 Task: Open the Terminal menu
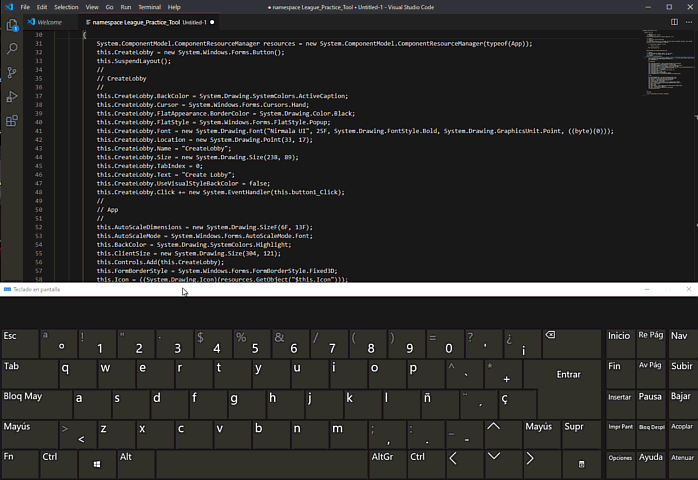tap(149, 6)
